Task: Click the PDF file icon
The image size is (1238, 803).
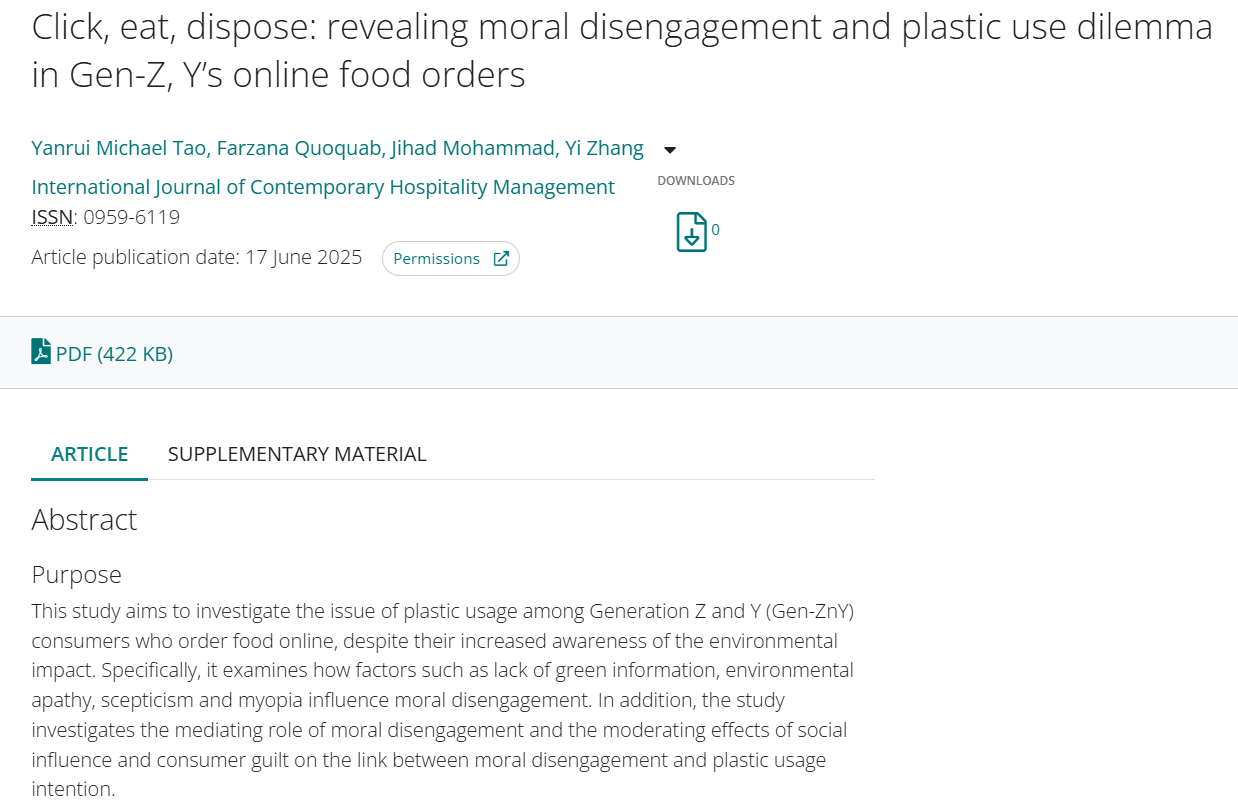Action: 41,352
